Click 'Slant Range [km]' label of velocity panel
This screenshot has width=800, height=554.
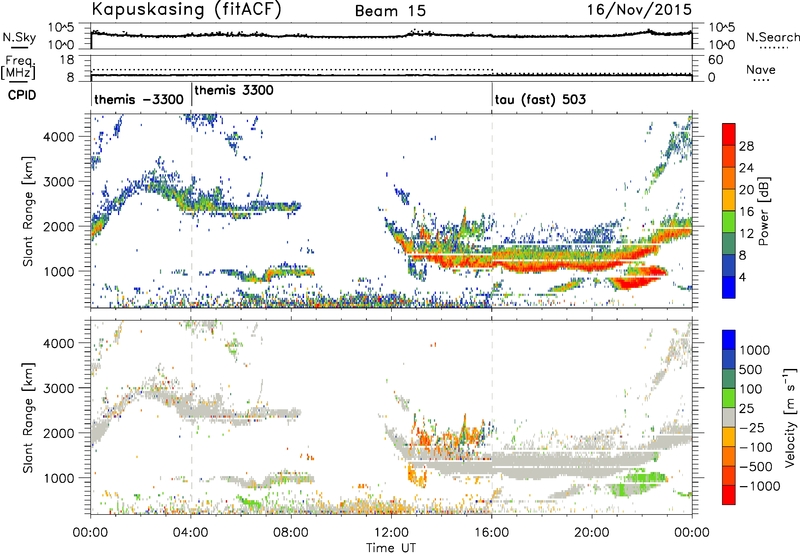click(x=28, y=417)
